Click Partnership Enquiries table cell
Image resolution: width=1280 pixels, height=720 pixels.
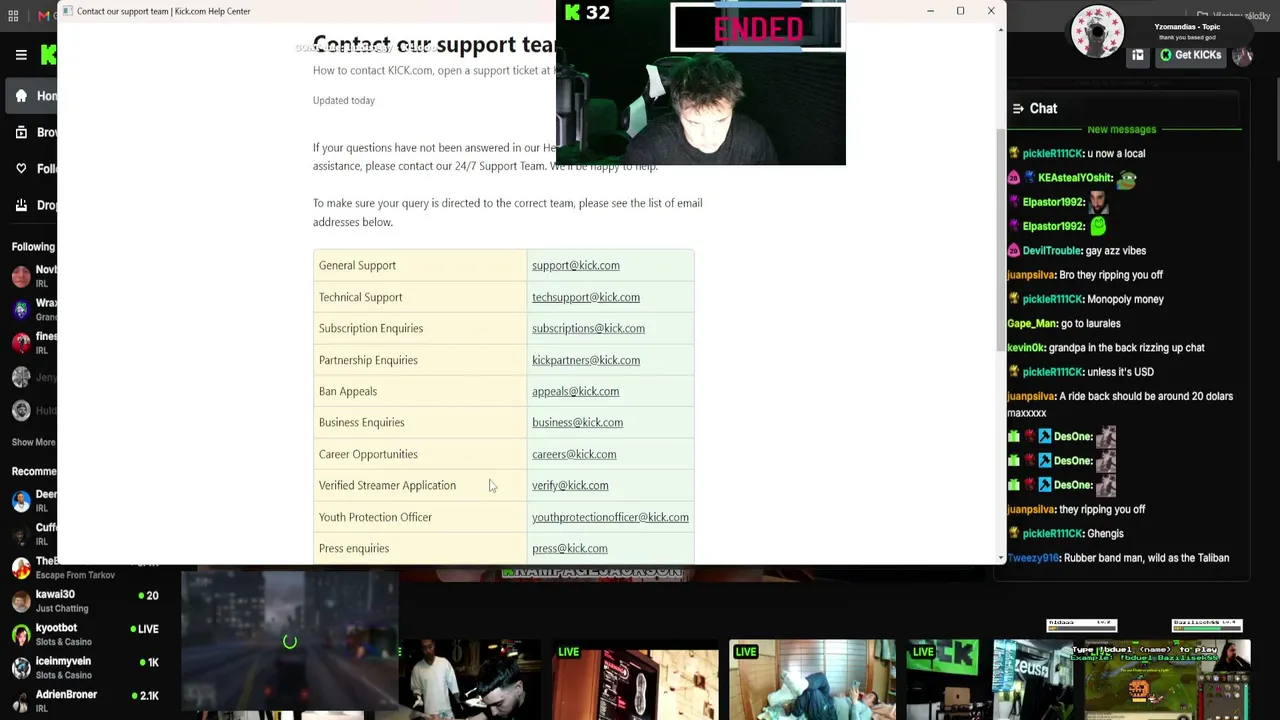420,360
